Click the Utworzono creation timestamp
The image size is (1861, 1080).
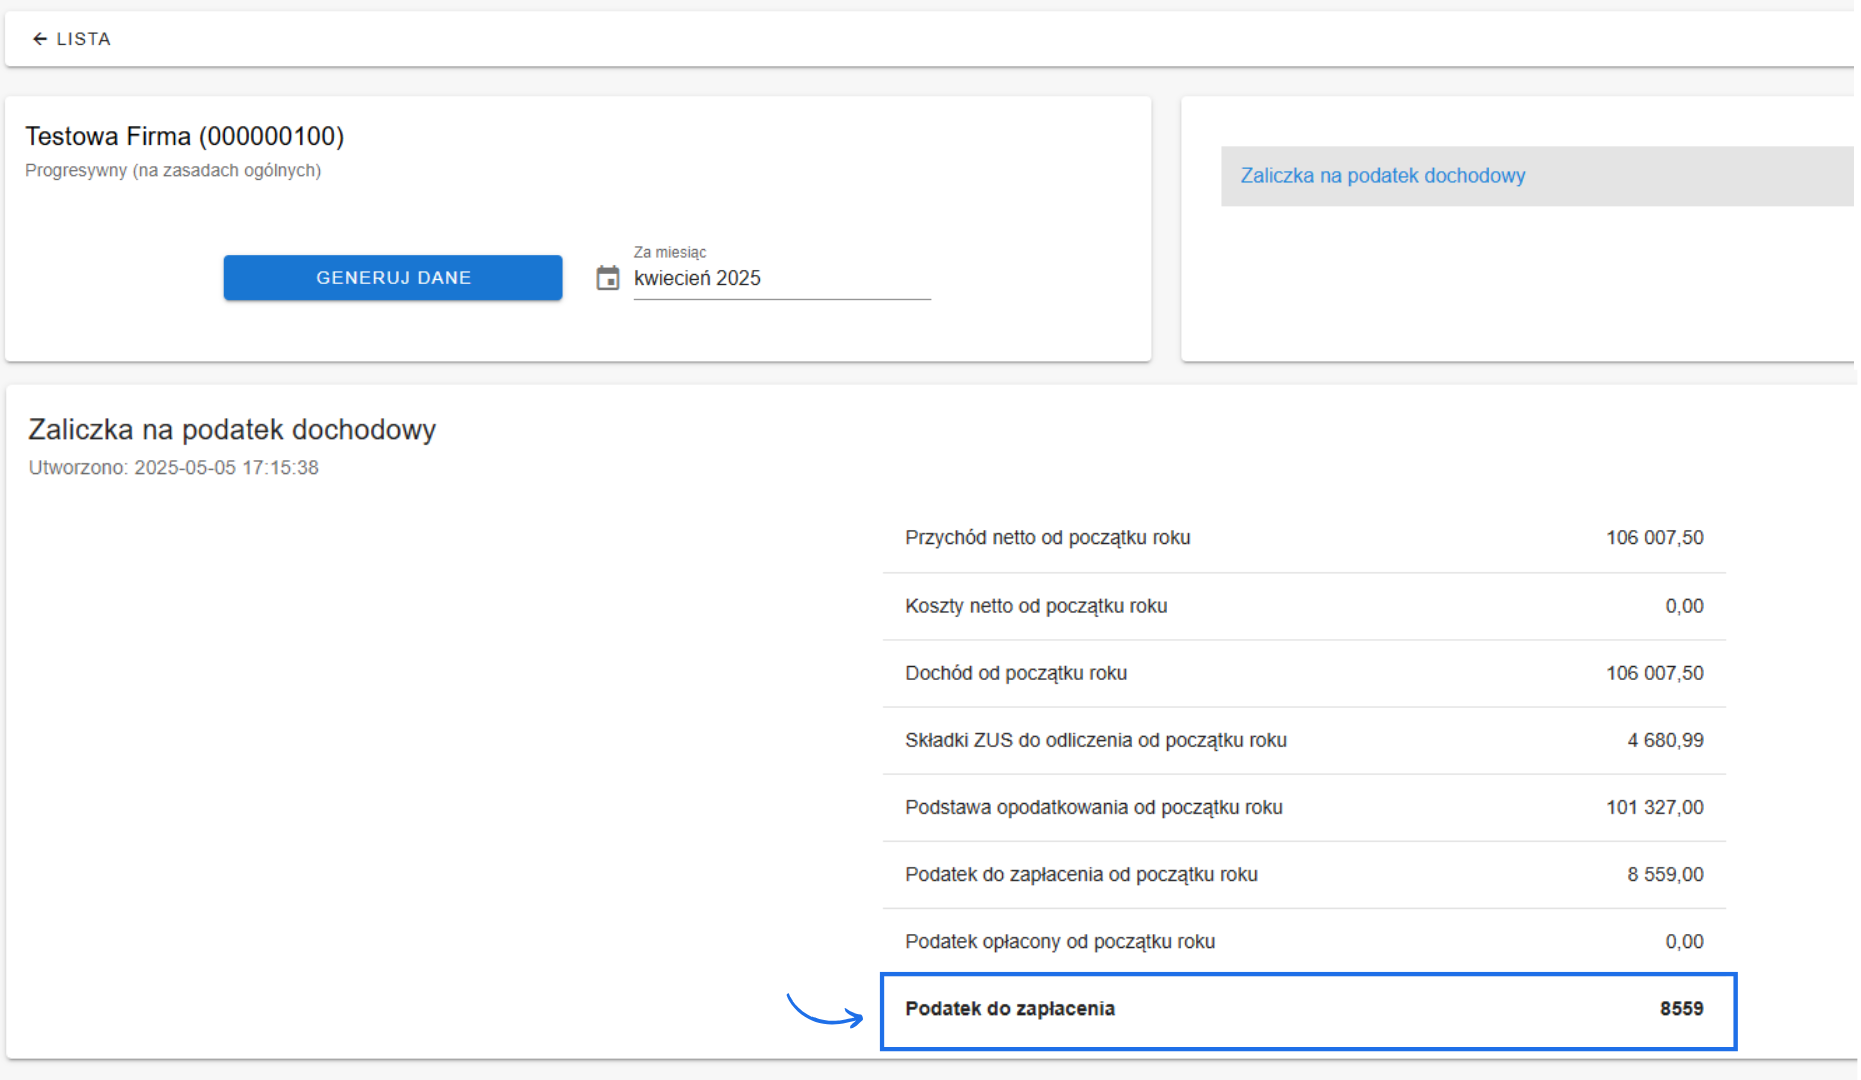coord(173,468)
